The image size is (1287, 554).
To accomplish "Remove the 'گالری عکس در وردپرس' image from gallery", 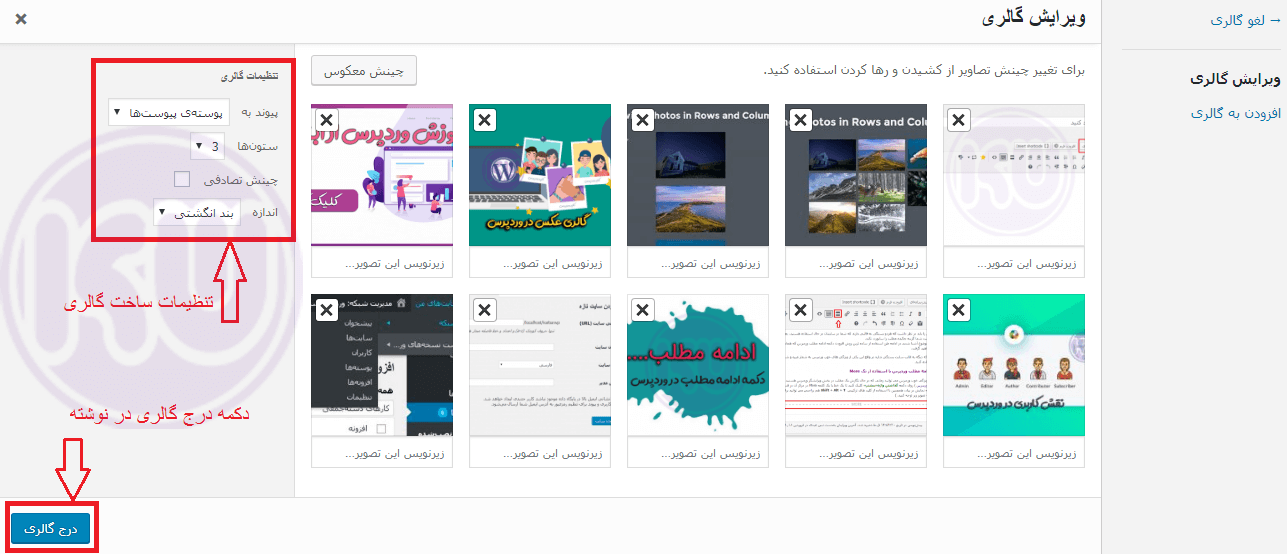I will (x=484, y=120).
